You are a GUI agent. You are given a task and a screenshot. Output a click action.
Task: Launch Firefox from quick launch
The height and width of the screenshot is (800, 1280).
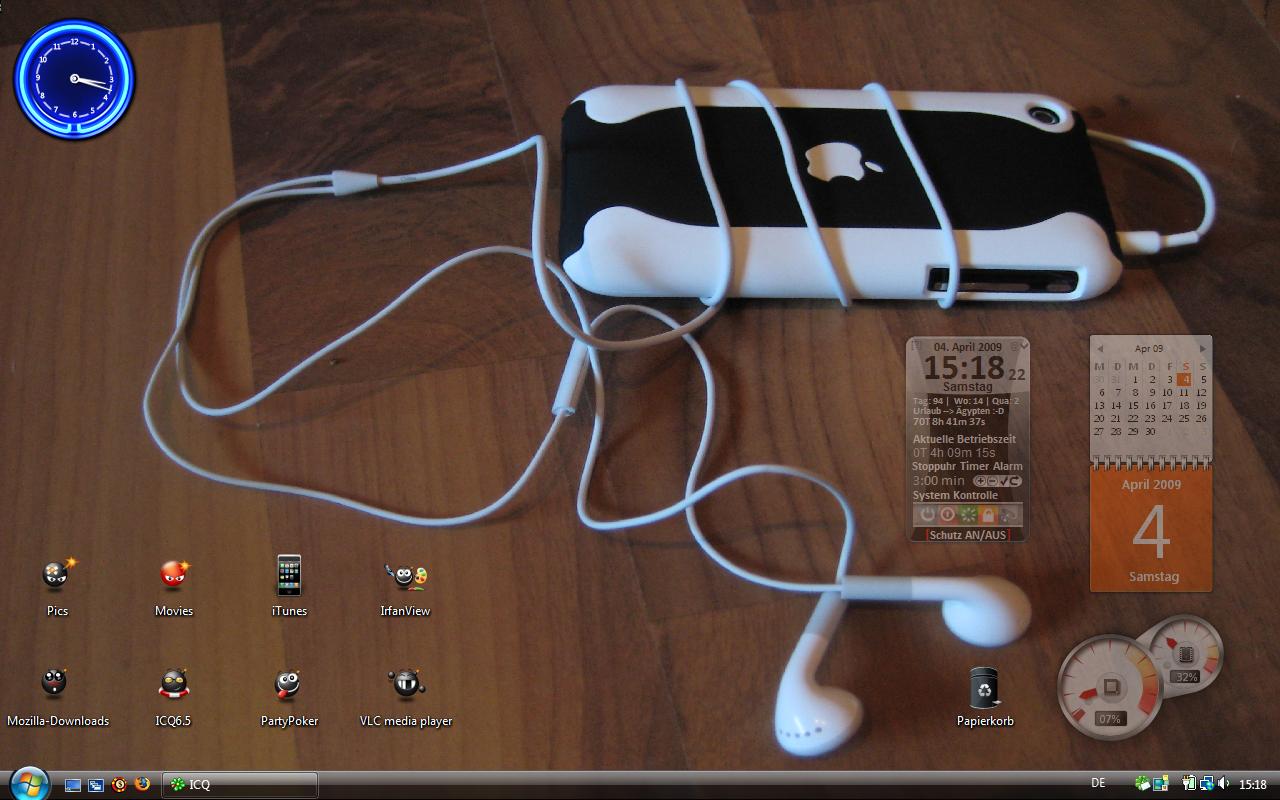click(x=142, y=784)
